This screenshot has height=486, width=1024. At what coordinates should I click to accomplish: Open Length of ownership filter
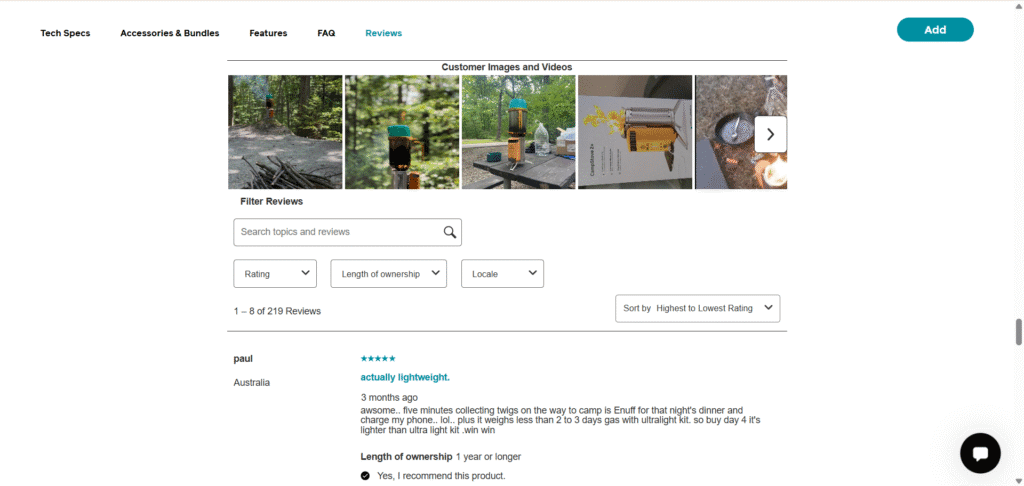tap(388, 274)
